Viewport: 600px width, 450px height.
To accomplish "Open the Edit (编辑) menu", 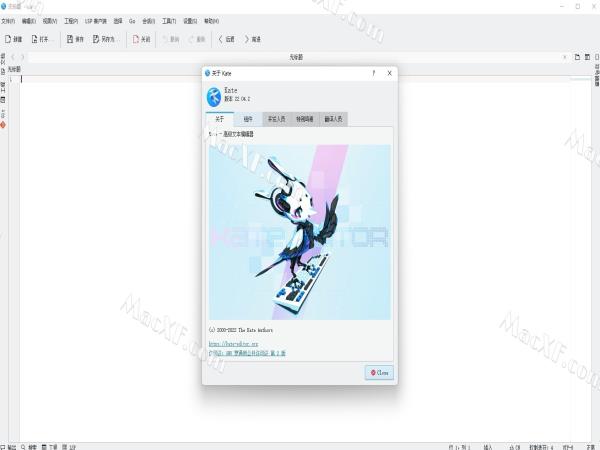I will pyautogui.click(x=29, y=21).
